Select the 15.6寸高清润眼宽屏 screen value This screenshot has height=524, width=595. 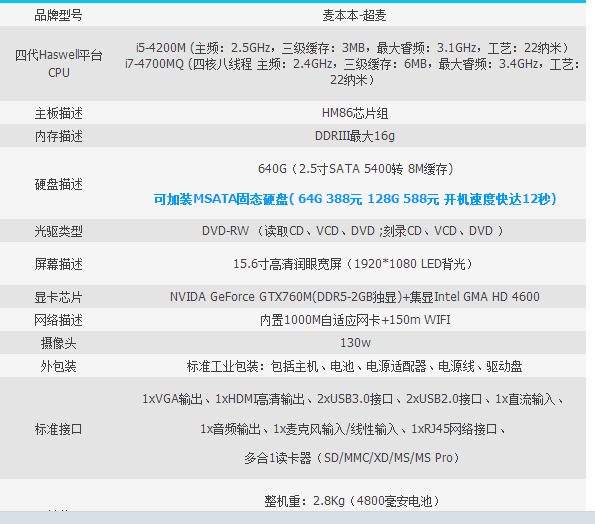353,264
